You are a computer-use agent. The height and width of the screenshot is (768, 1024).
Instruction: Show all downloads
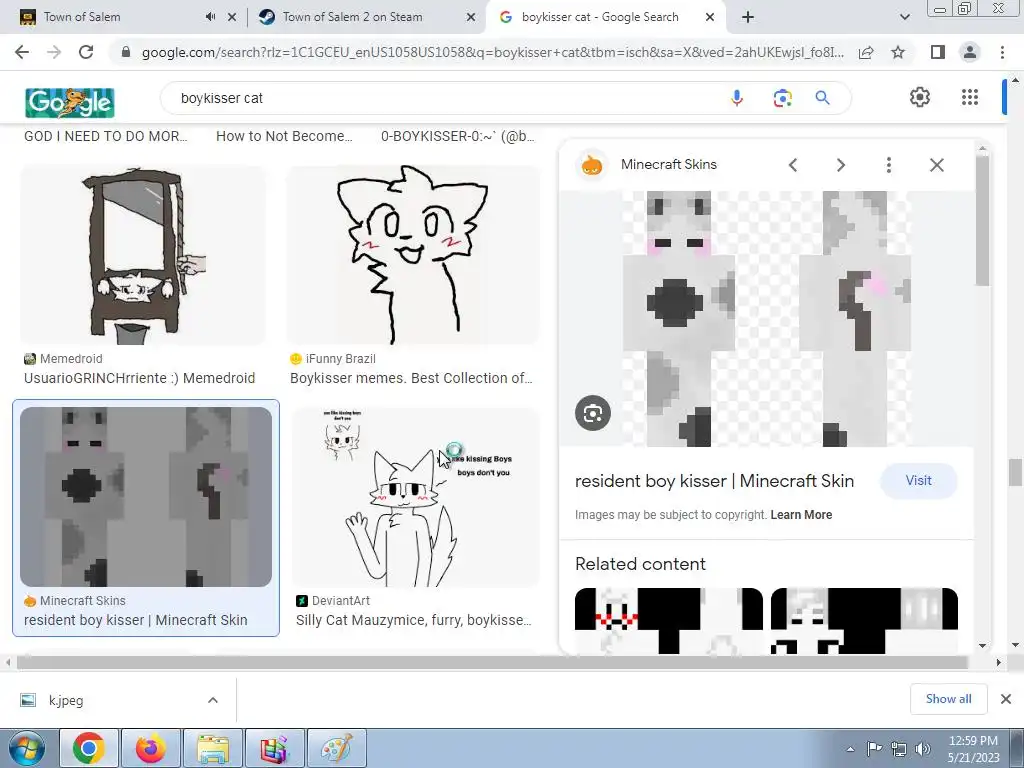pyautogui.click(x=948, y=699)
